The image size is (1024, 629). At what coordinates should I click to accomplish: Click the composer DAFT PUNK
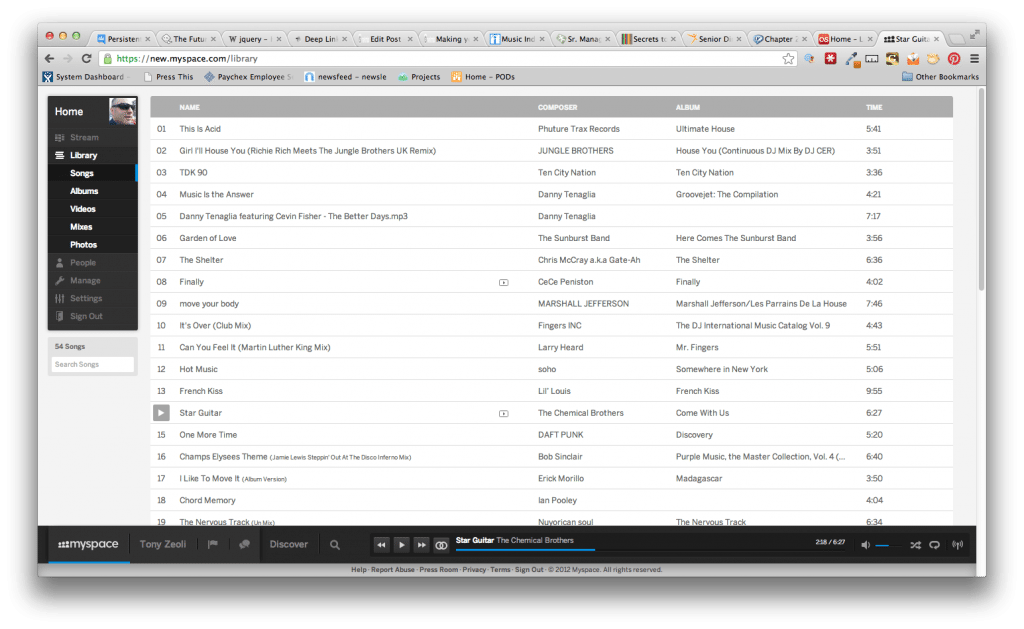tap(560, 435)
